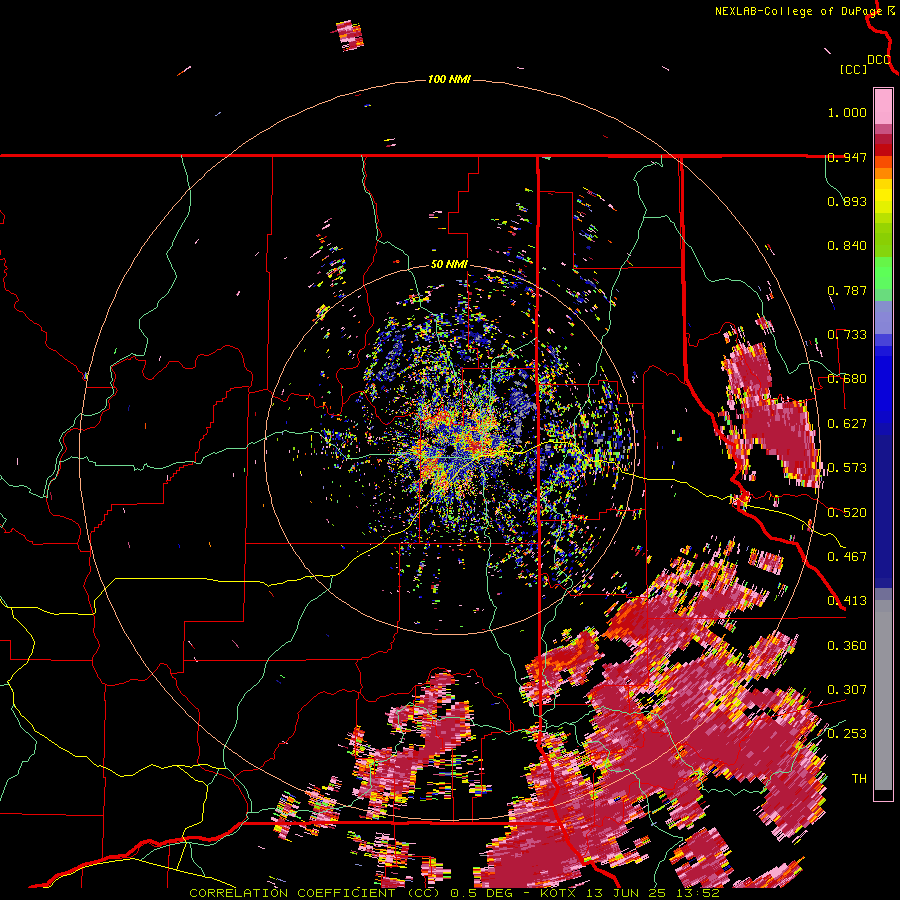Click the 0.947 scale value
Screen dimensions: 900x900
847,157
